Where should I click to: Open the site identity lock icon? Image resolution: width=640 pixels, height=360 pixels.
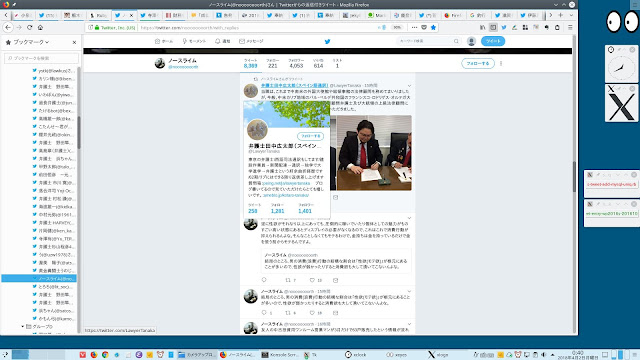coord(97,27)
